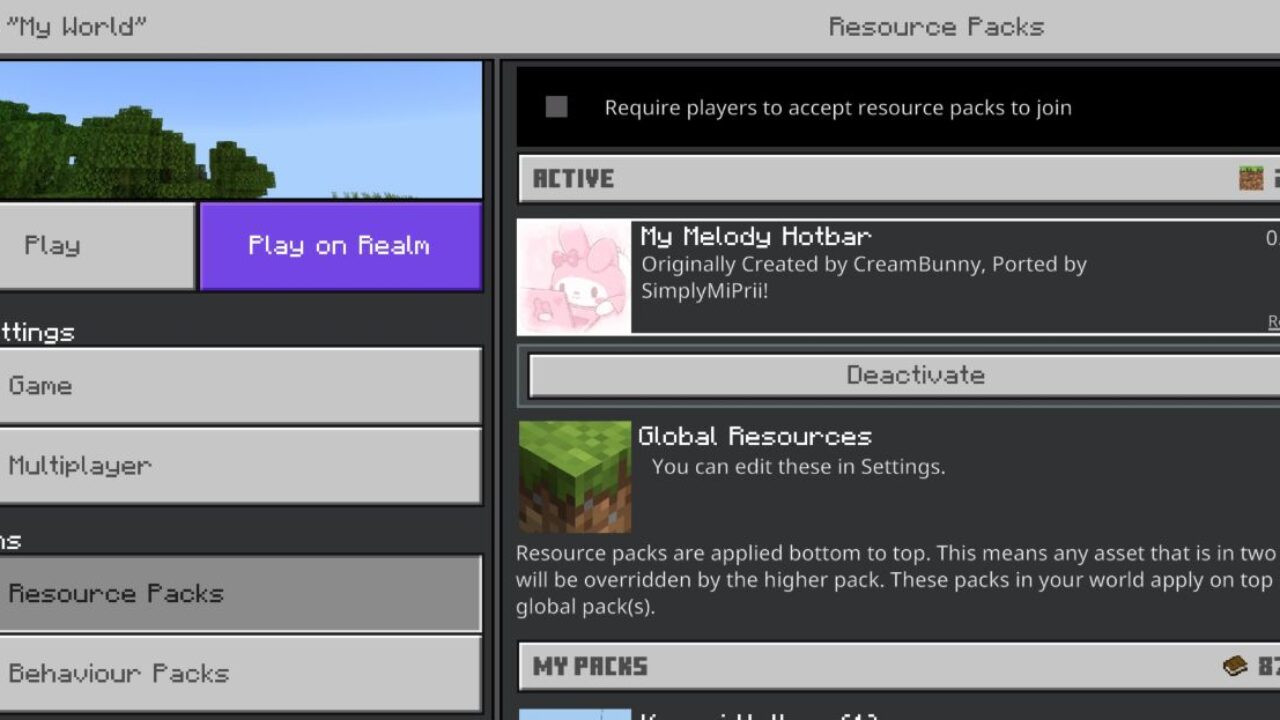This screenshot has height=720, width=1280.
Task: Collapse the ACTIVE packs header
Action: 899,179
